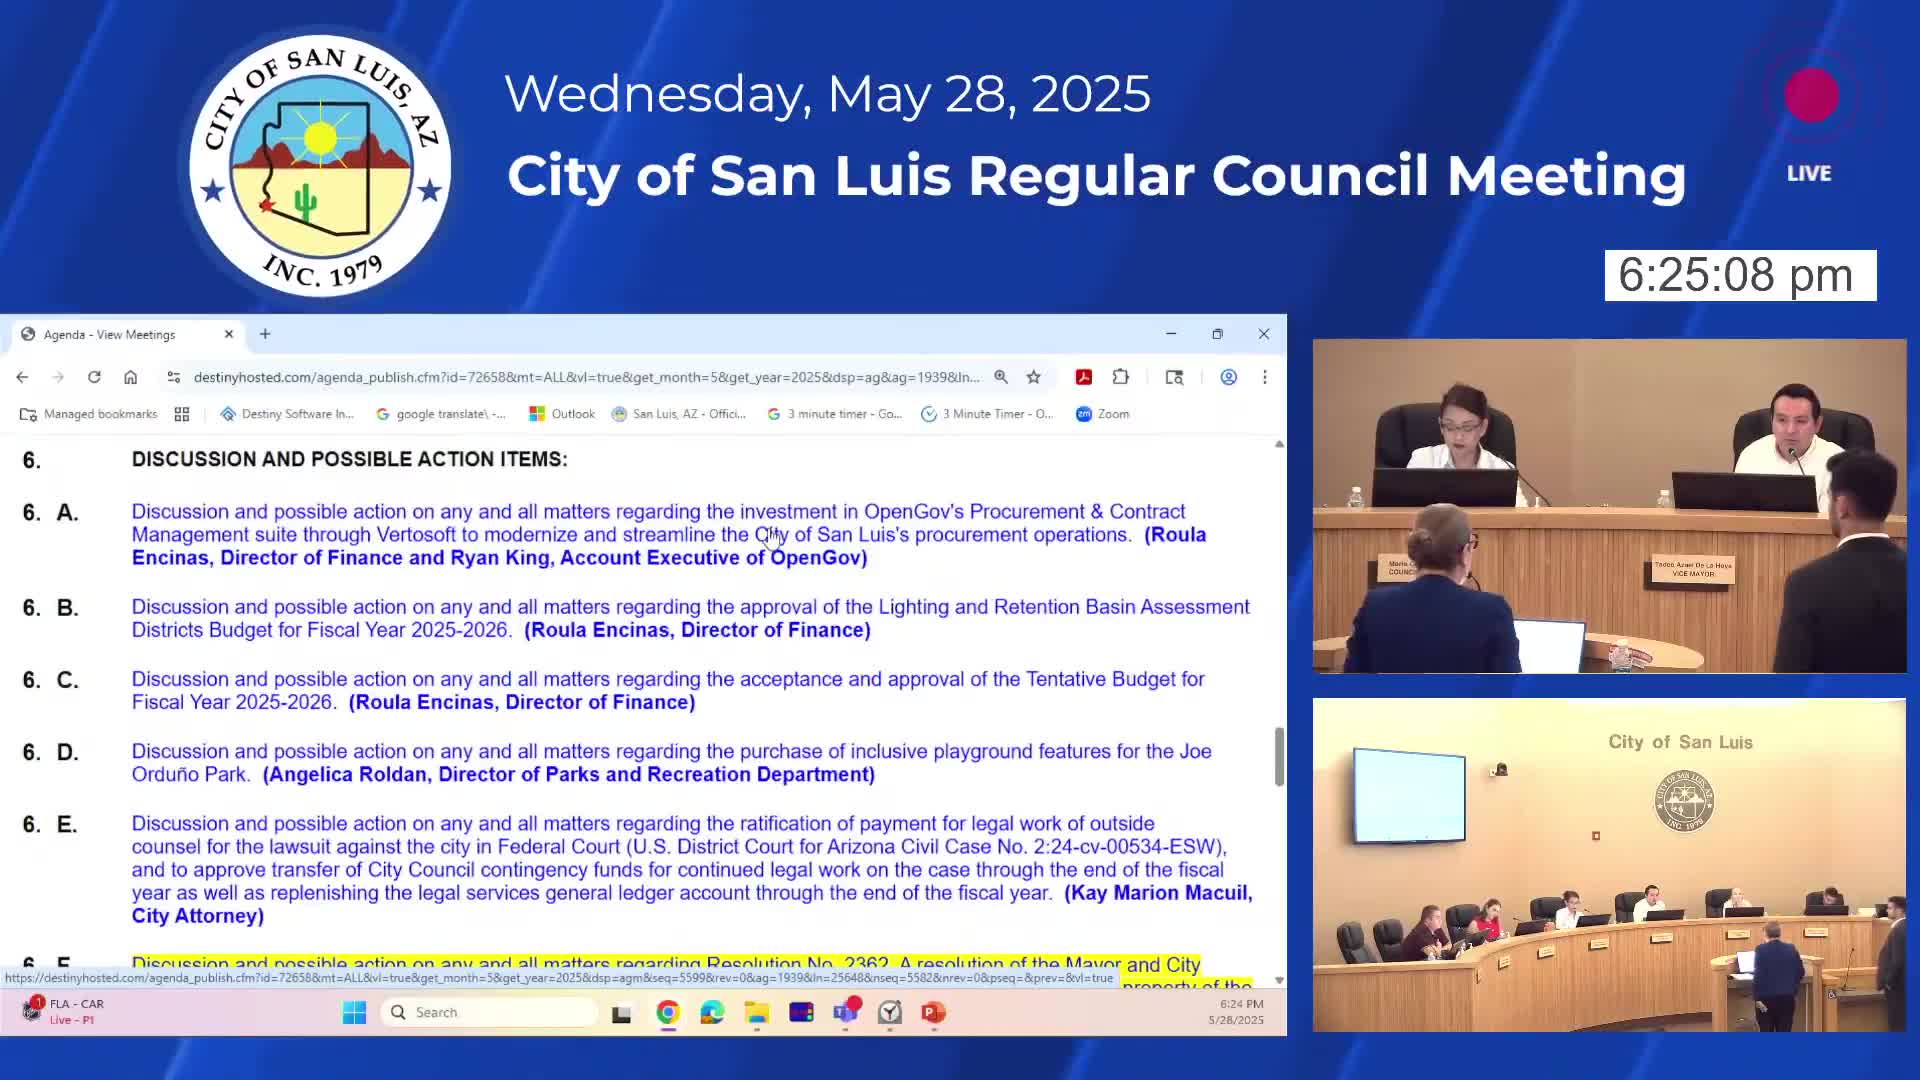
Task: Open the Adobe Acrobat extension icon
Action: click(x=1083, y=377)
